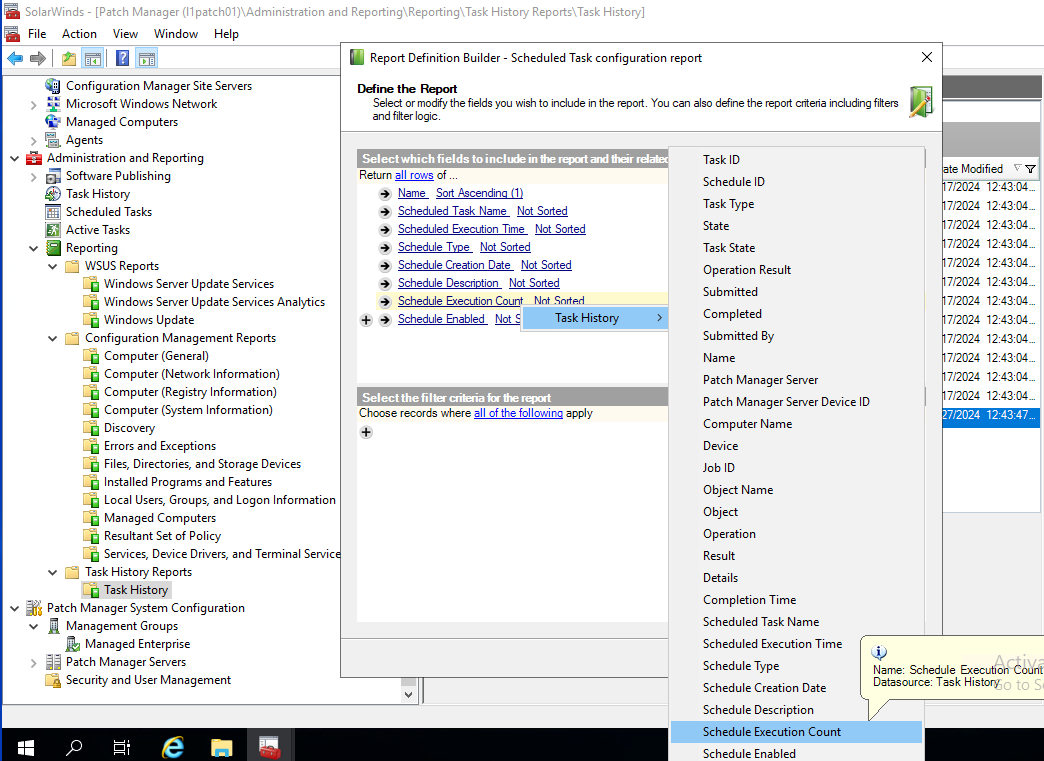The image size is (1044, 761).
Task: Open the Task History submenu item
Action: pyautogui.click(x=595, y=318)
